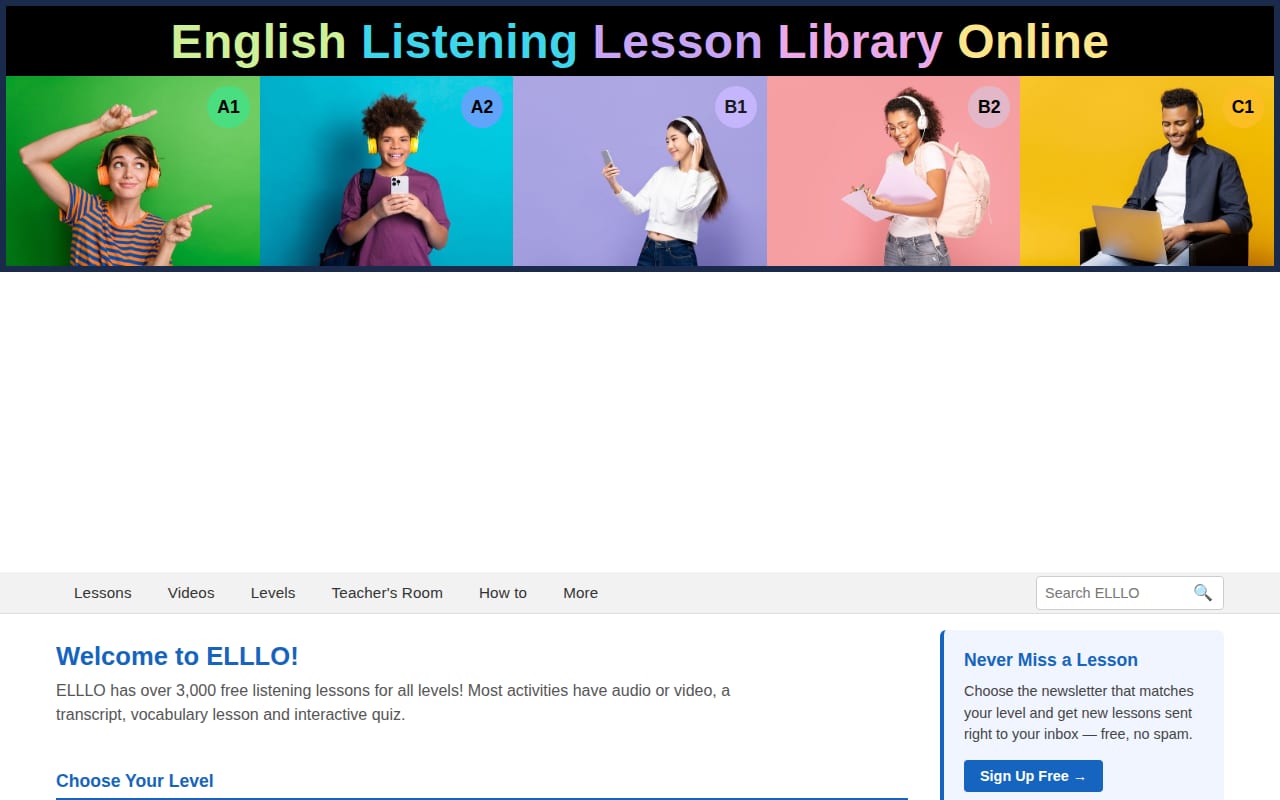Screen dimensions: 1280x800
Task: Select the B2 level badge
Action: pyautogui.click(x=989, y=107)
